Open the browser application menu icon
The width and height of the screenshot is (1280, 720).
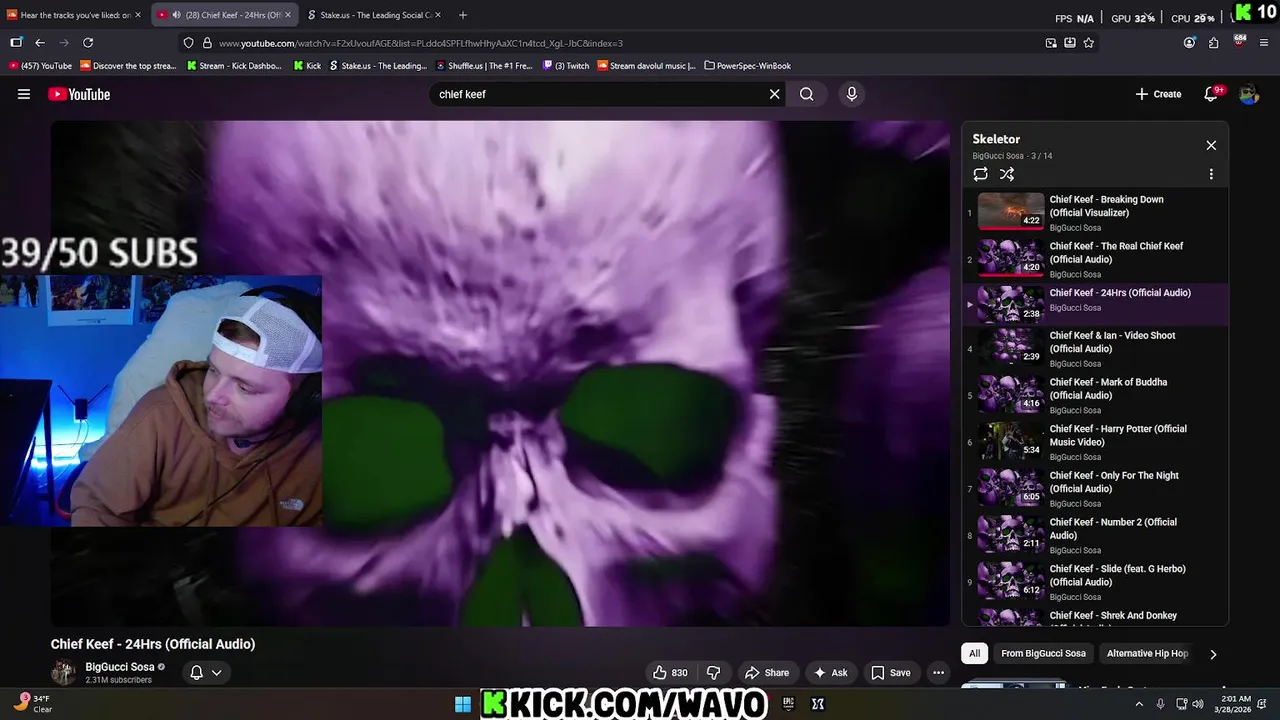pos(1265,43)
